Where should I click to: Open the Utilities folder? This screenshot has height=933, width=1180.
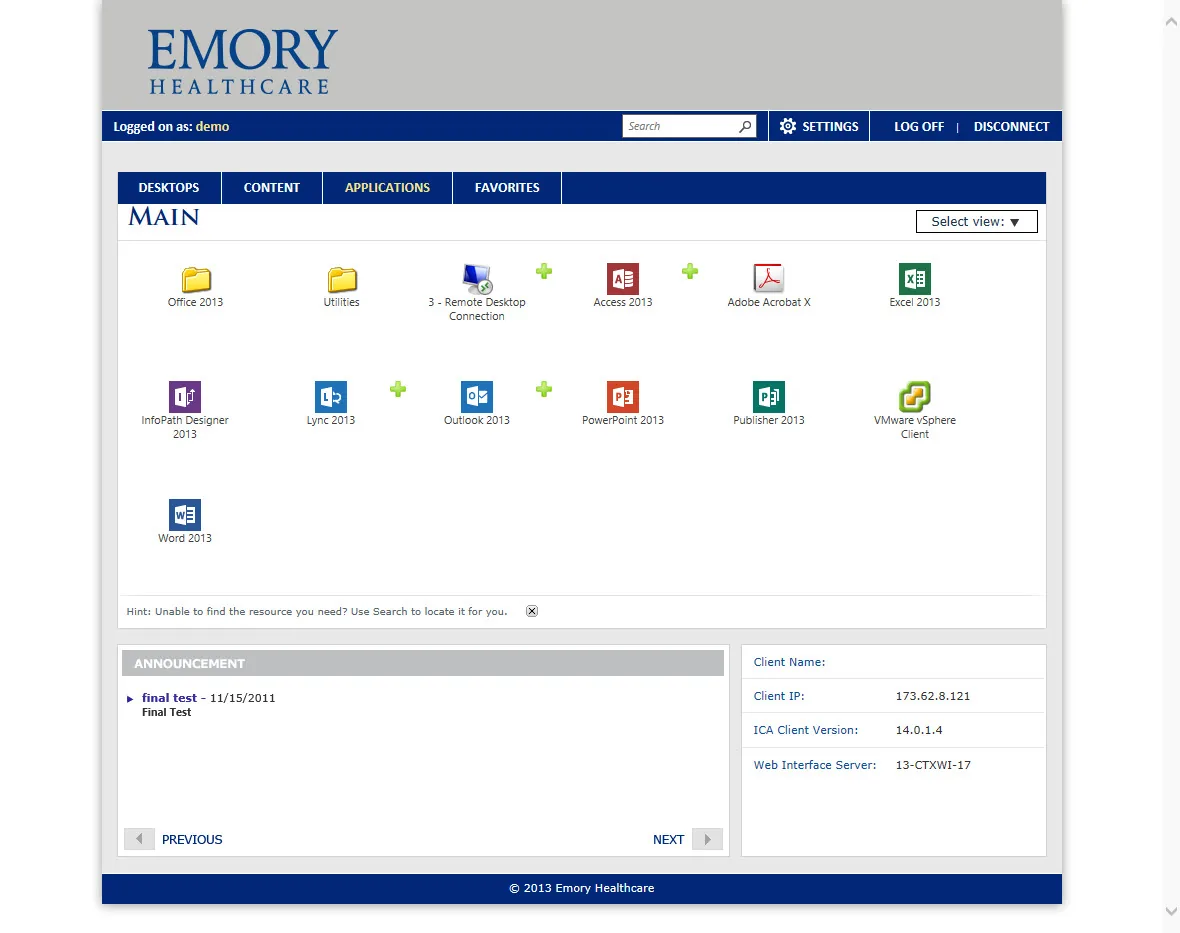pos(342,280)
